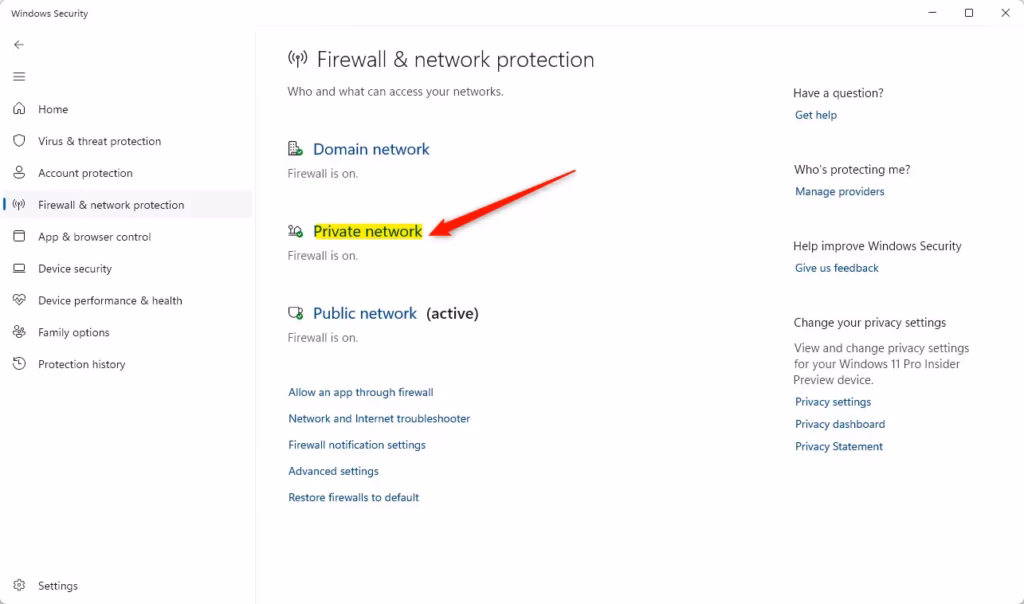Click the Account protection person icon
This screenshot has height=604, width=1024.
(19, 173)
